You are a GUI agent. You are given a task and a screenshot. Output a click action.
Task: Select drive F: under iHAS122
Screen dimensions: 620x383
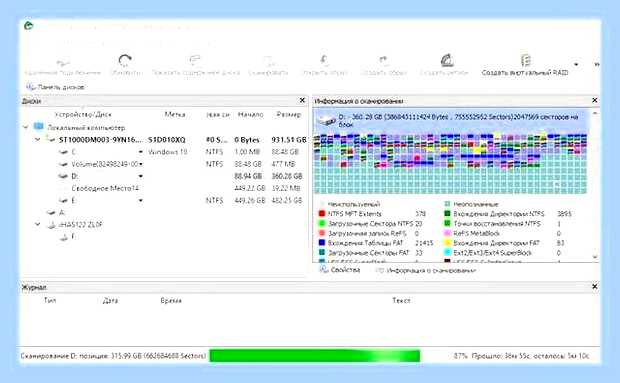[74, 237]
